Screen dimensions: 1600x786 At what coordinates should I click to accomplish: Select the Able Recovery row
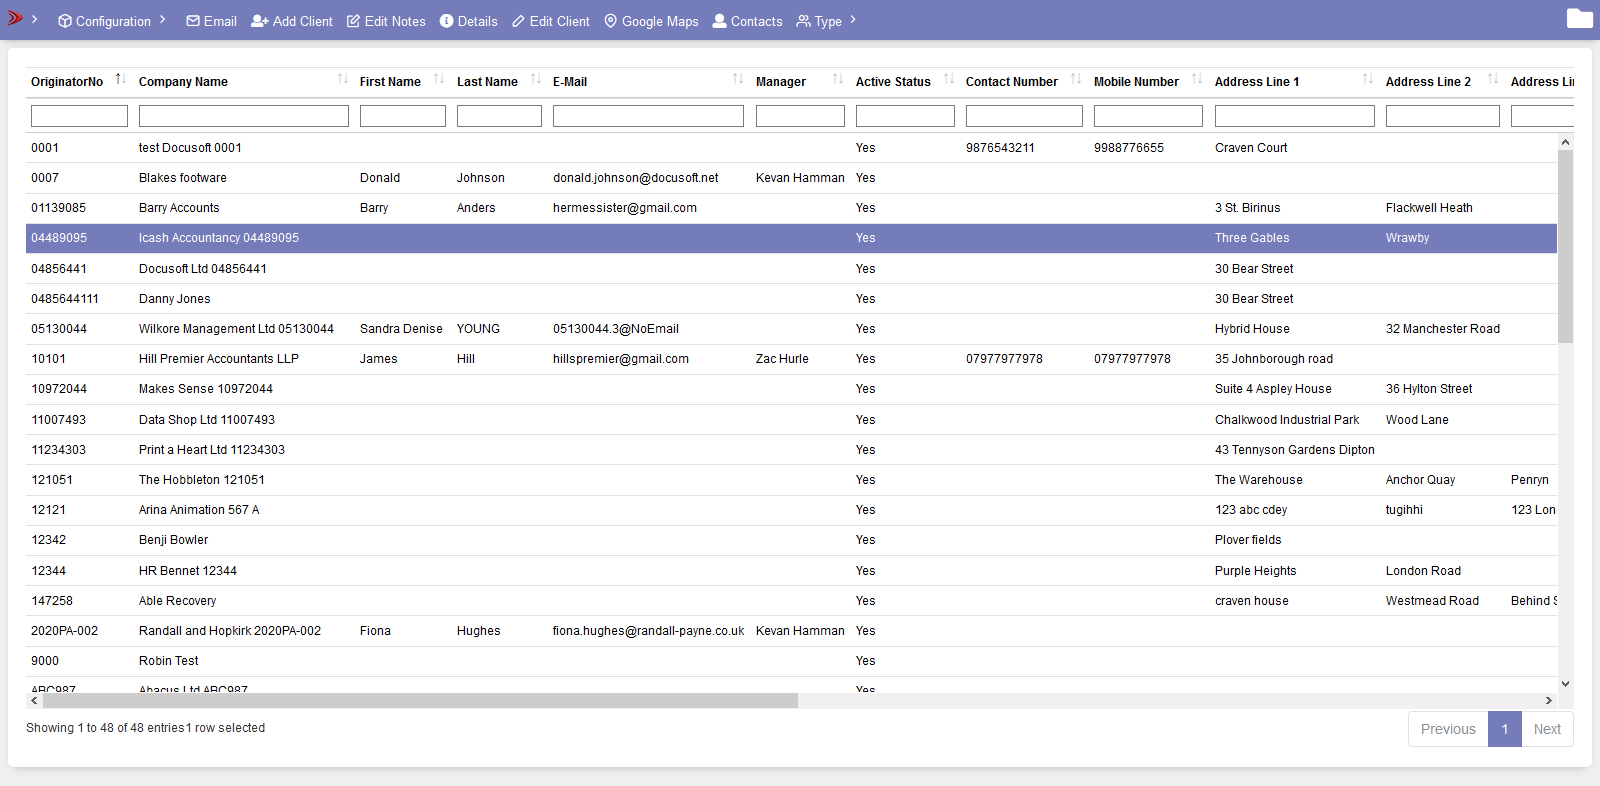(x=791, y=601)
